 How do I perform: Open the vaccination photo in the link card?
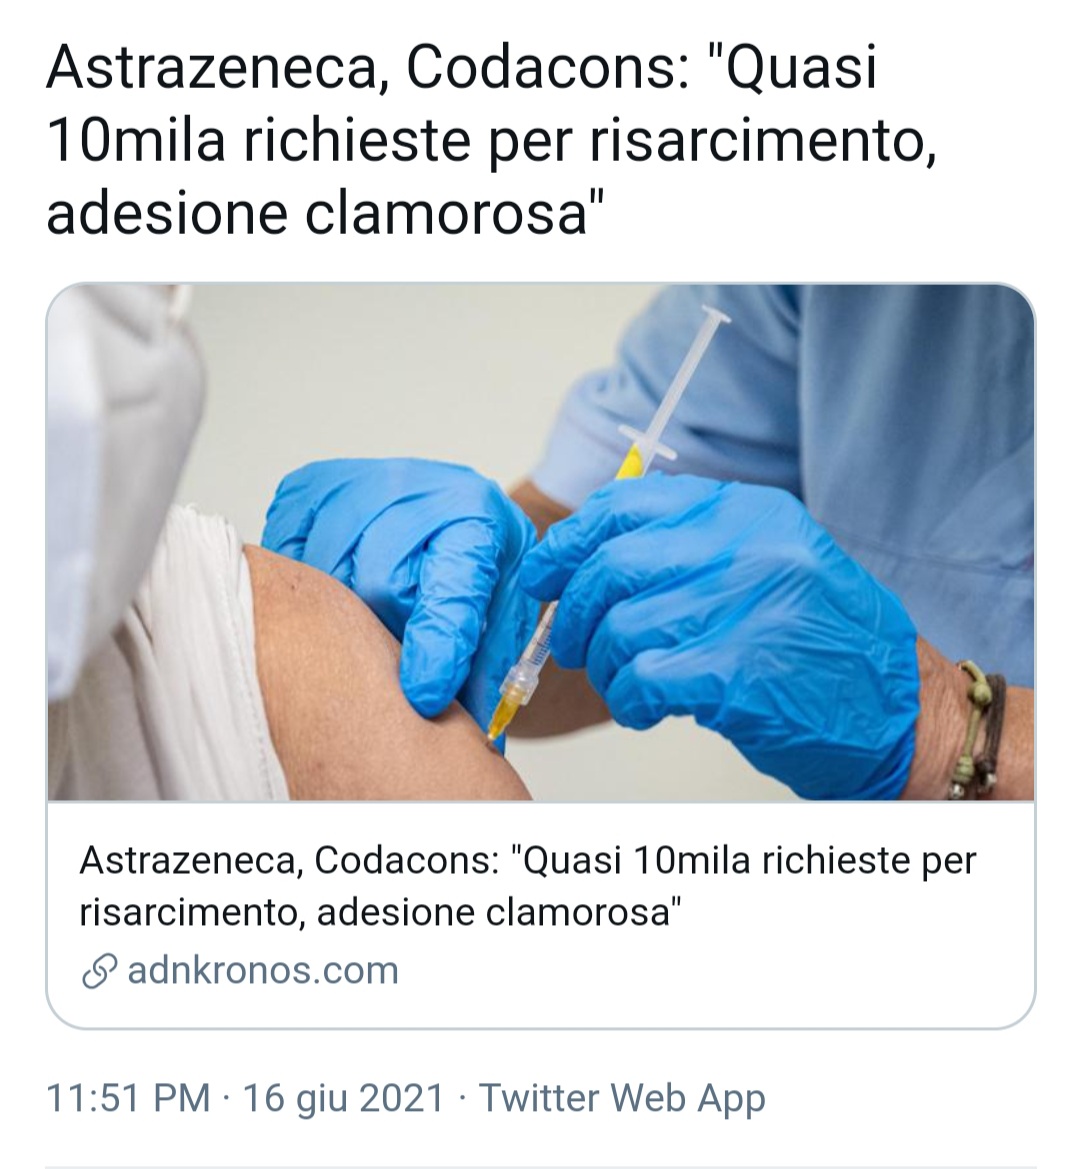[x=540, y=542]
